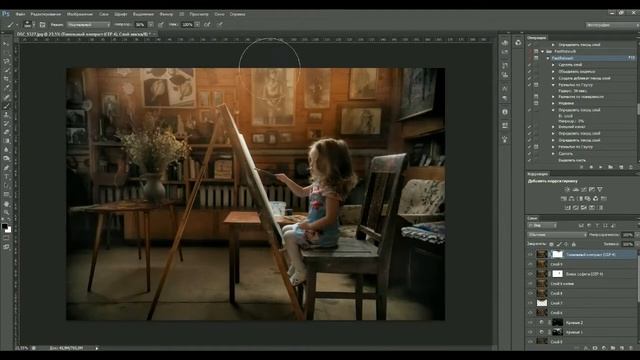The height and width of the screenshot is (360, 640).
Task: Collapse the FastRetouch action set
Action: tap(542, 51)
